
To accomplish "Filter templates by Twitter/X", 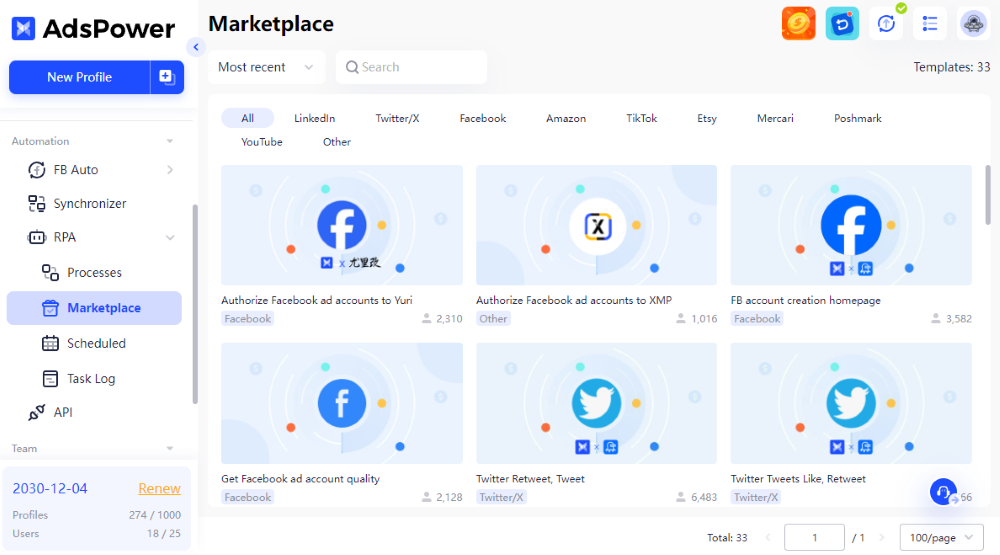I will tap(397, 118).
